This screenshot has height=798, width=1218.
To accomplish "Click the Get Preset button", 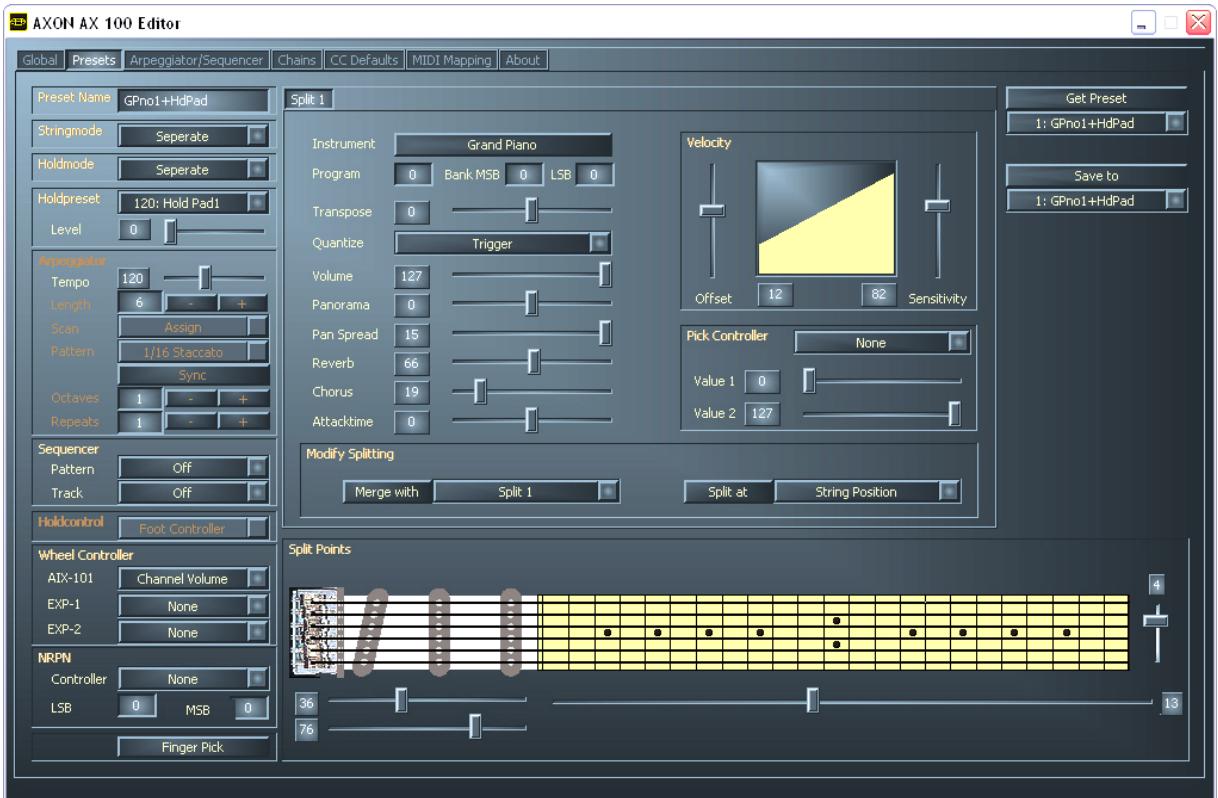I will 1096,98.
